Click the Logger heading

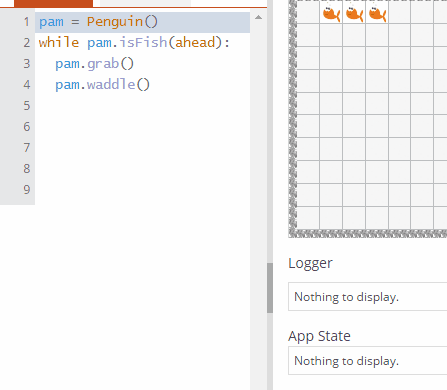(x=310, y=264)
